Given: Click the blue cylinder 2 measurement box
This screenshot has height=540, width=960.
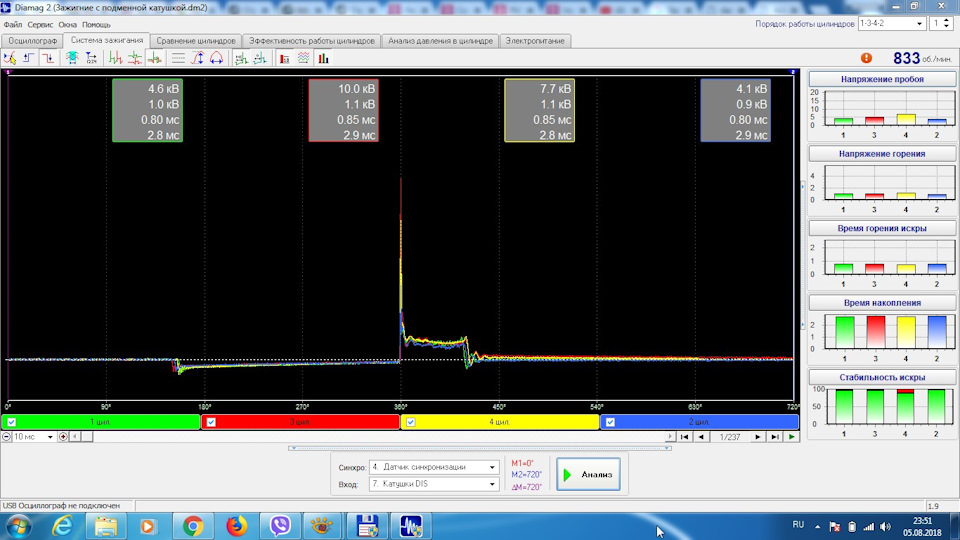Looking at the screenshot, I should tap(735, 111).
